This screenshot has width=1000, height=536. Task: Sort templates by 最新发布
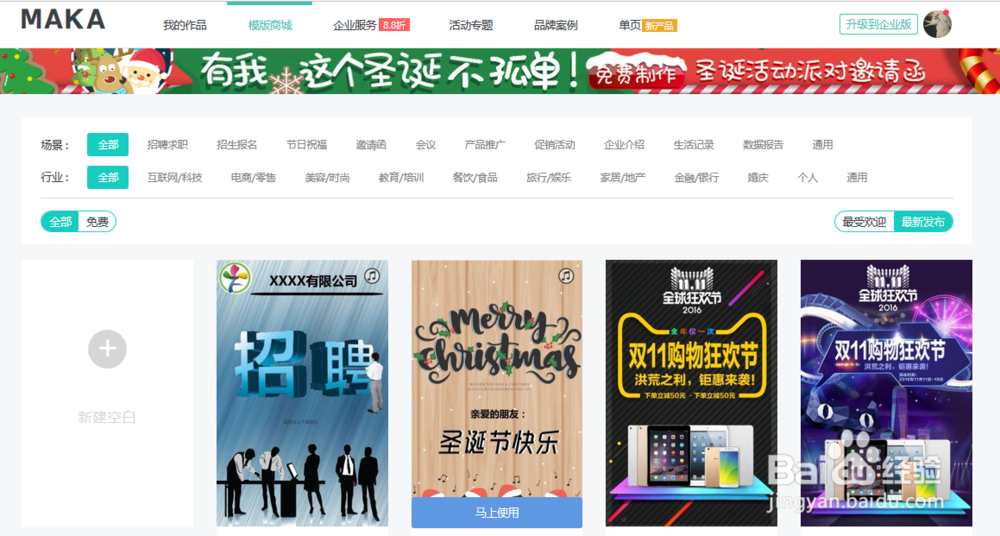click(x=923, y=221)
